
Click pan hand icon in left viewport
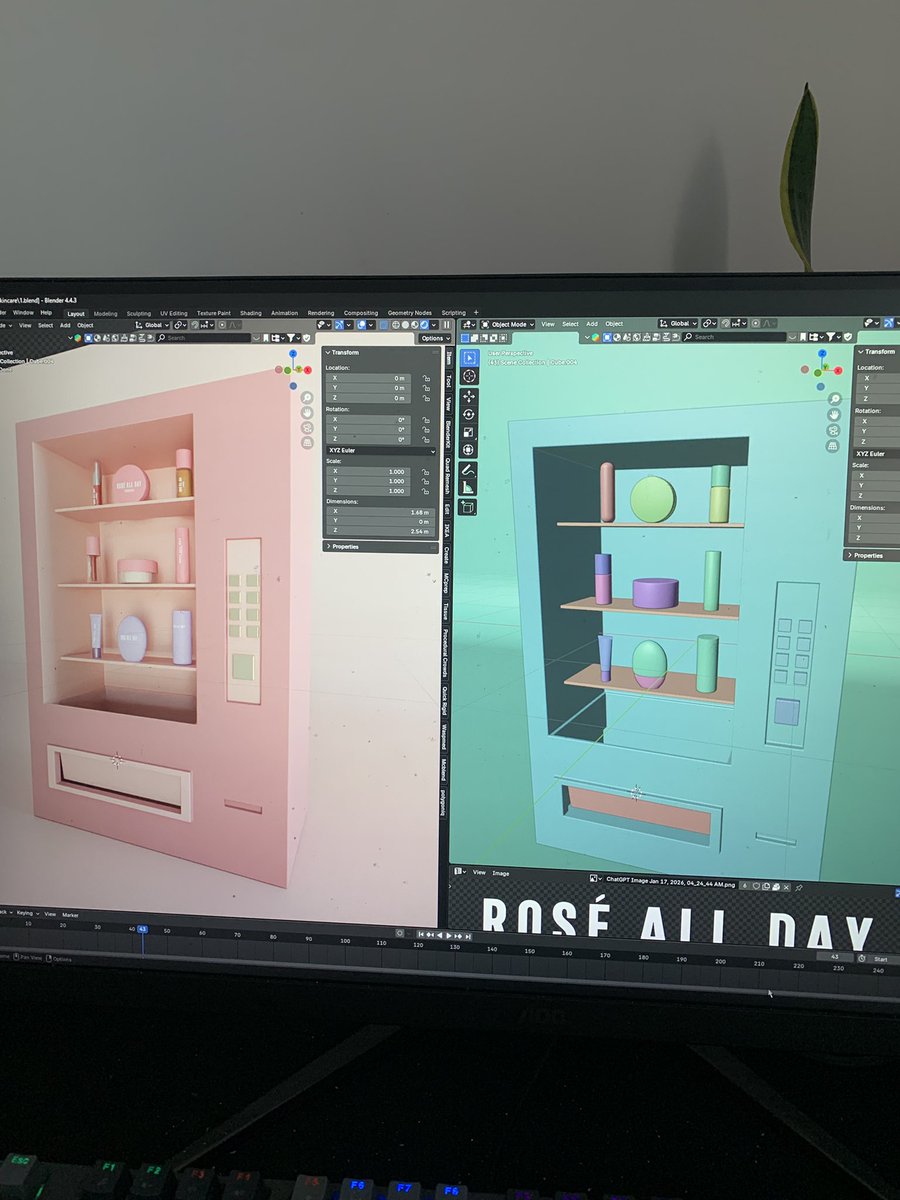(307, 413)
